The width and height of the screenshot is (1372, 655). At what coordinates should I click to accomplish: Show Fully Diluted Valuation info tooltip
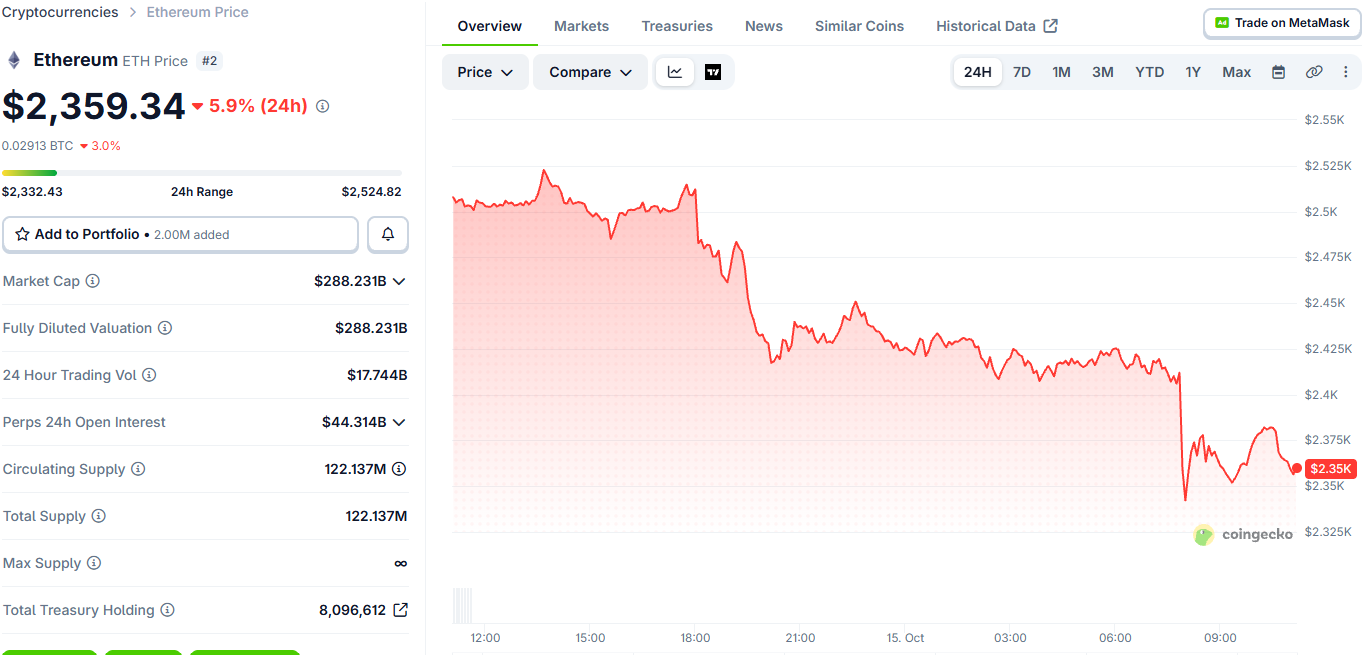click(x=165, y=328)
